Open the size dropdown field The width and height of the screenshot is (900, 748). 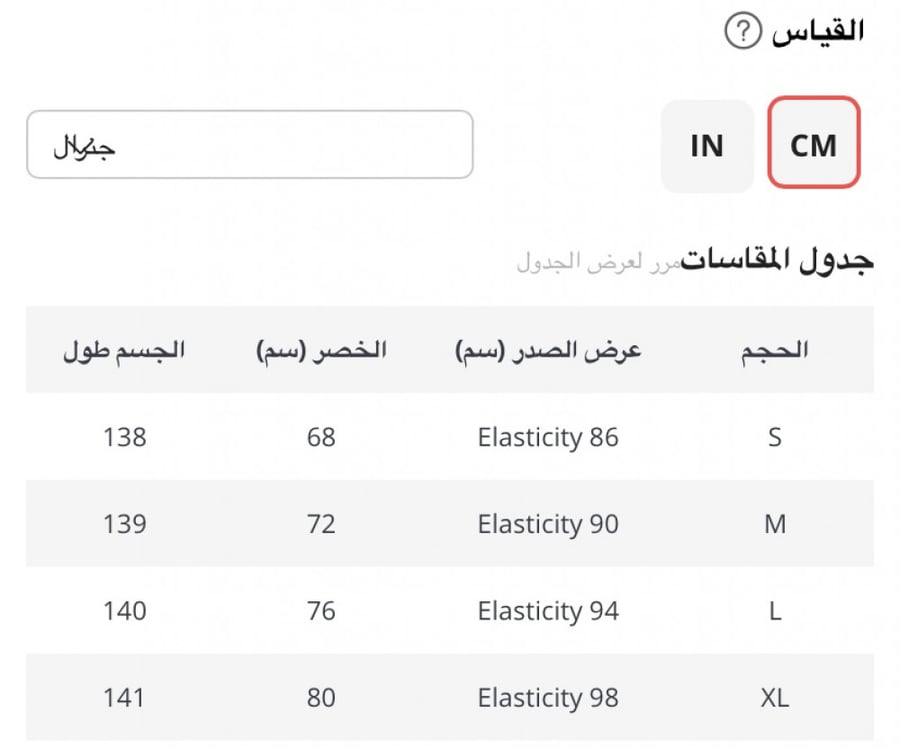click(250, 144)
